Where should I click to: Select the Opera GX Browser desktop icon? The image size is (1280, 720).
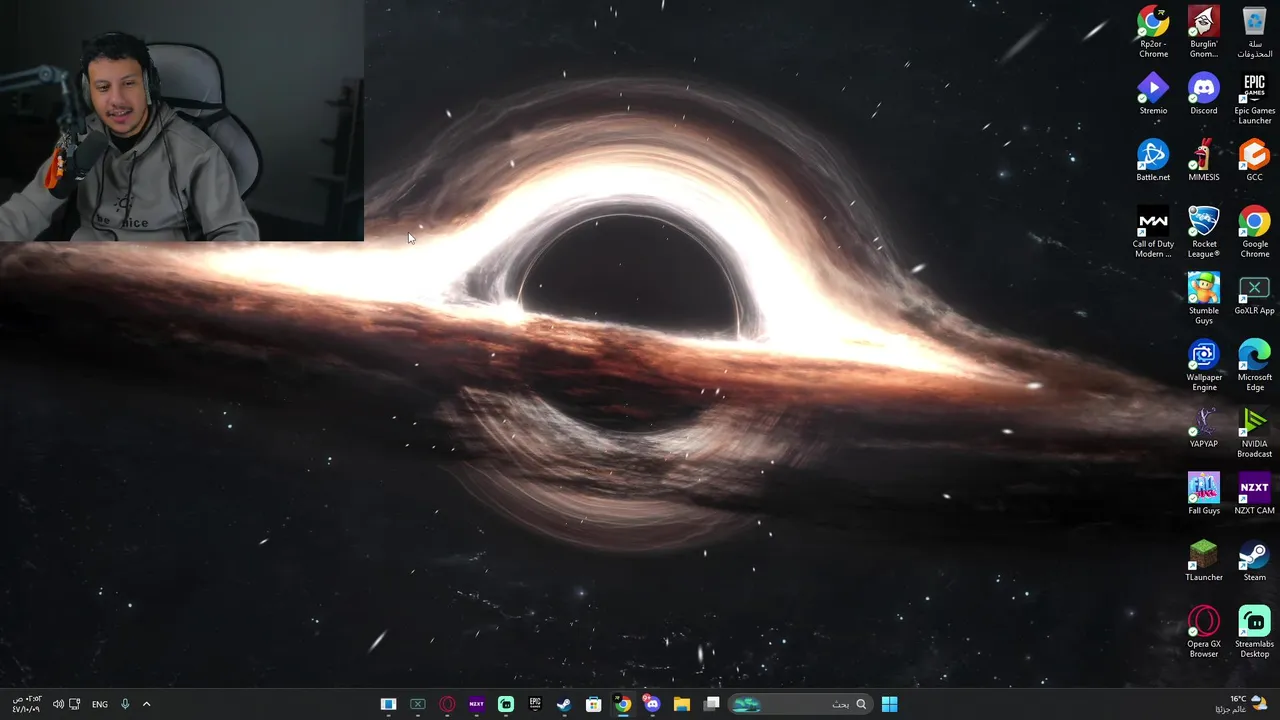(1204, 632)
